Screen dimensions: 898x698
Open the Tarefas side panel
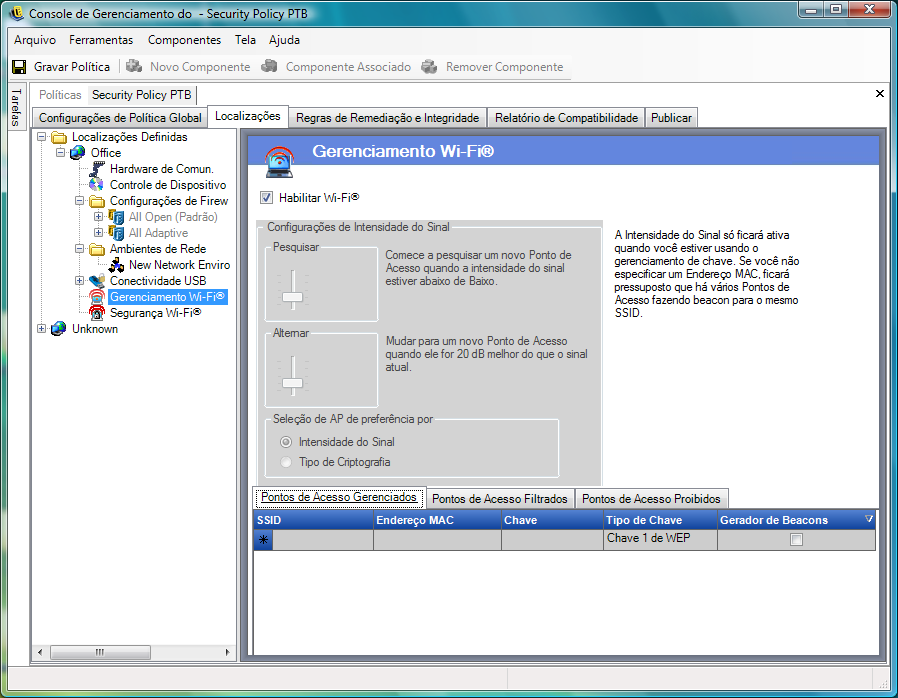click(x=16, y=107)
